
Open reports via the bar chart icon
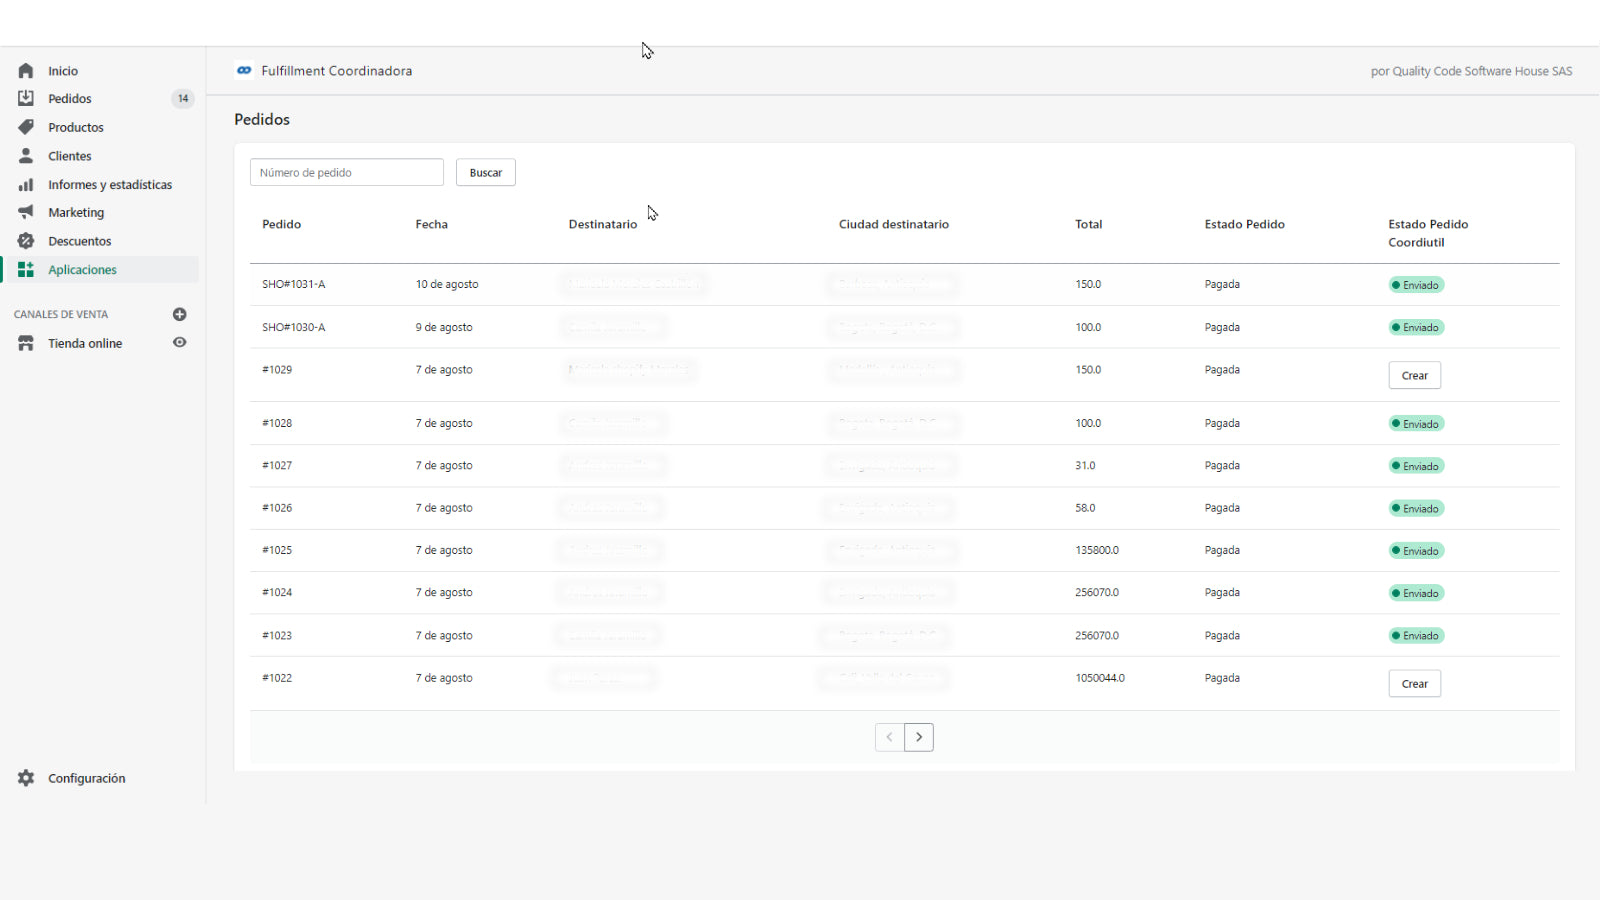26,185
